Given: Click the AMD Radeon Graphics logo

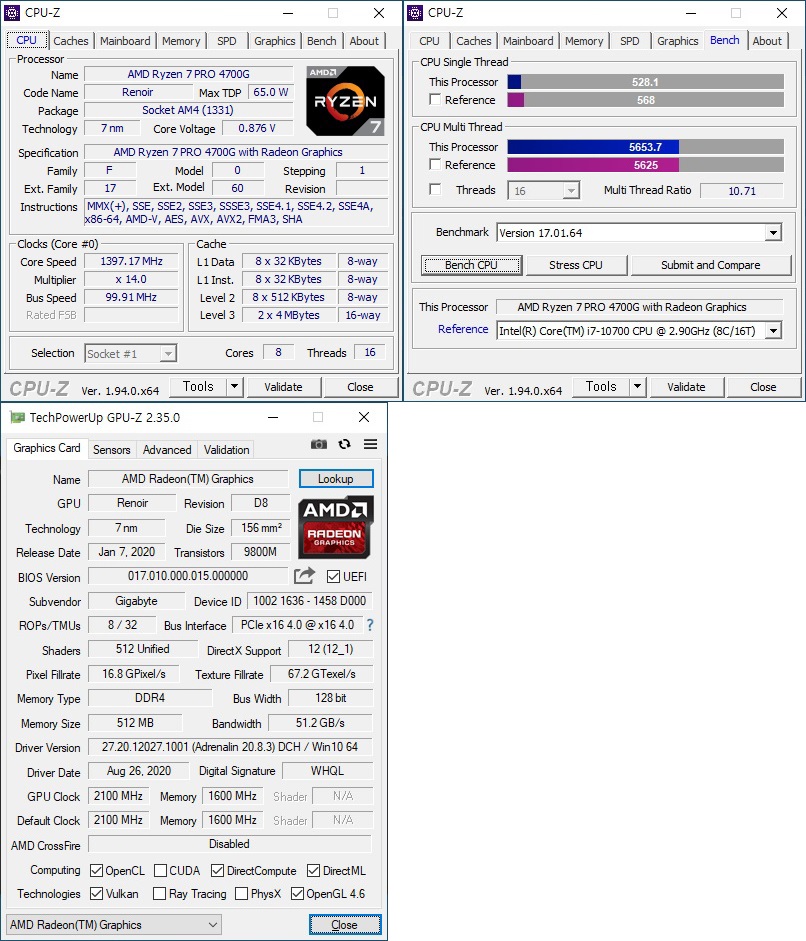Looking at the screenshot, I should 335,527.
